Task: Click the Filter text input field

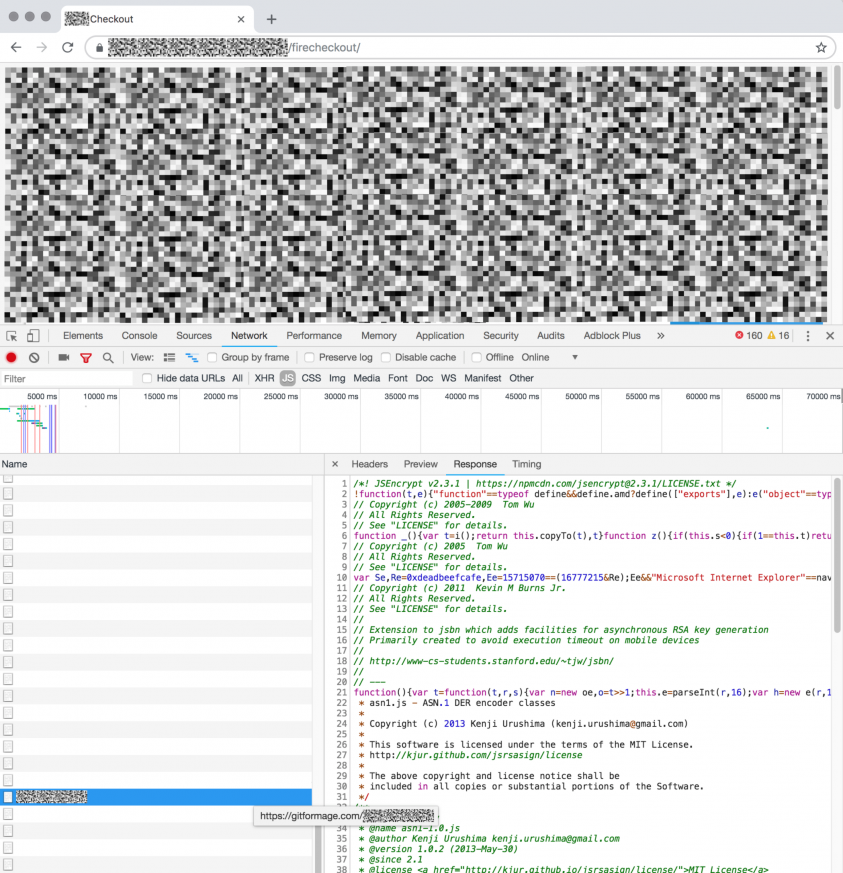Action: [x=65, y=379]
